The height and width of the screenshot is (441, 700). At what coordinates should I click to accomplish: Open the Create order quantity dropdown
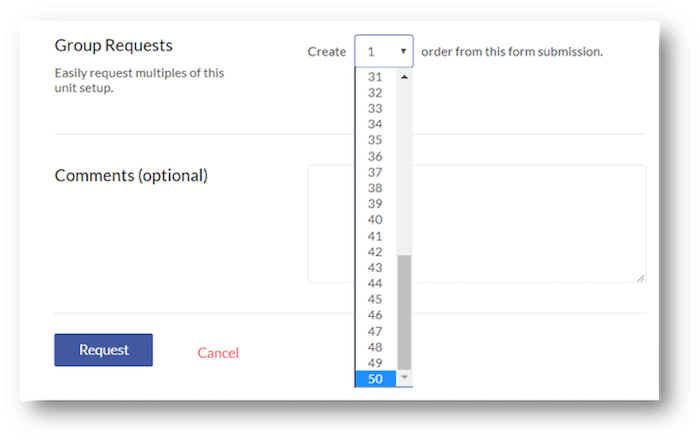point(384,51)
